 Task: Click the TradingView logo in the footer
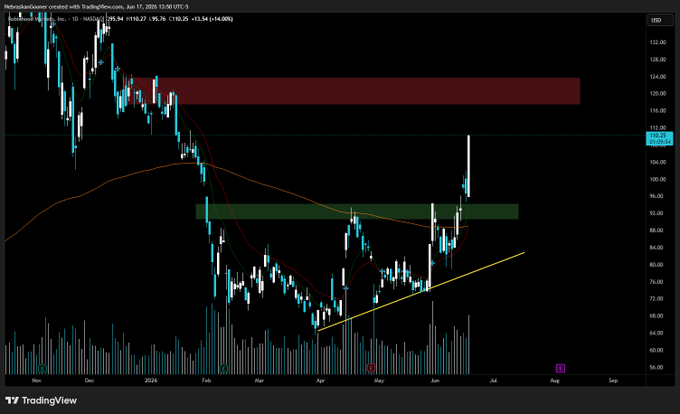click(41, 401)
